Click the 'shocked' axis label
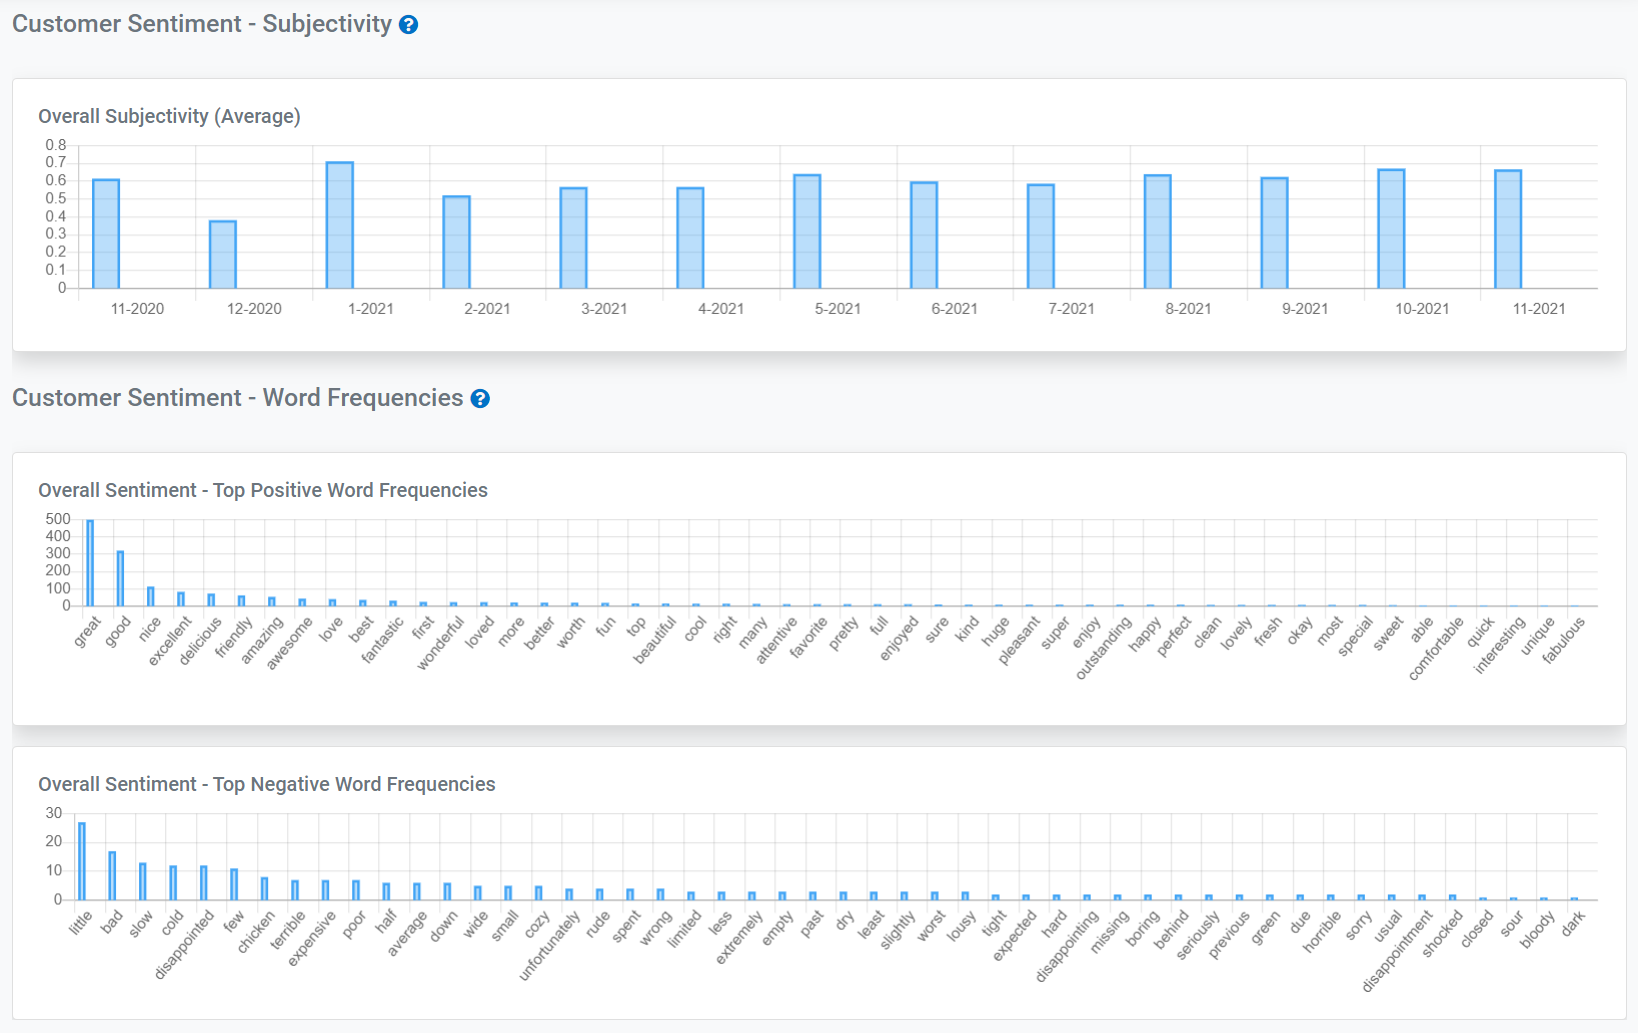Screen dimensions: 1638x1033 tap(1443, 934)
